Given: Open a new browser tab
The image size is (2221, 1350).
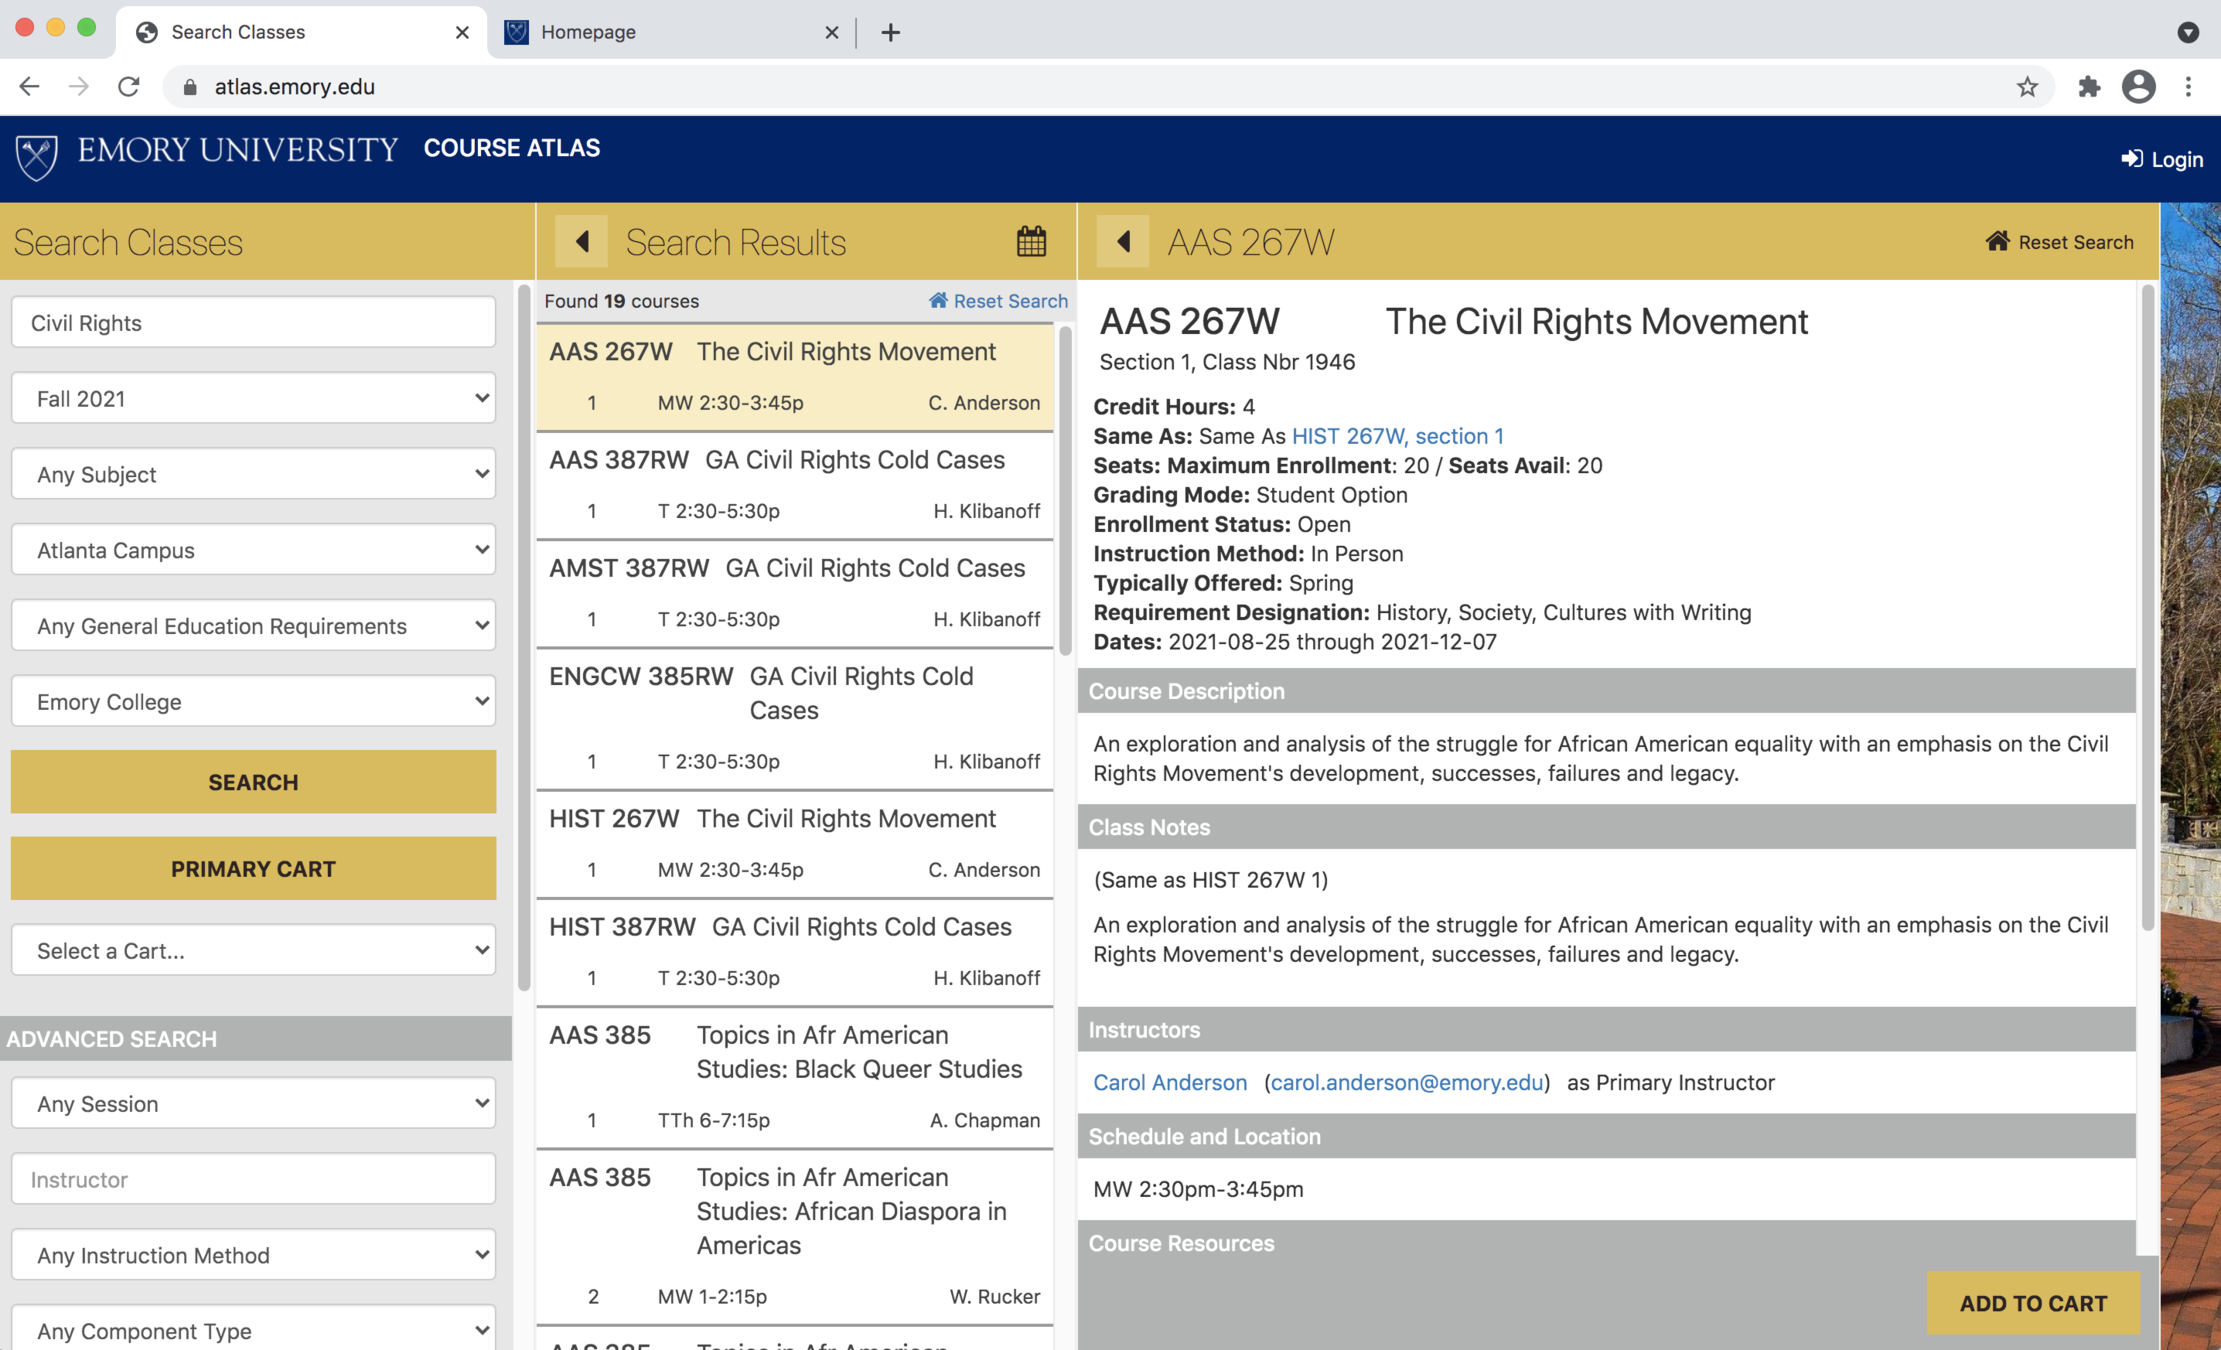Looking at the screenshot, I should (890, 32).
